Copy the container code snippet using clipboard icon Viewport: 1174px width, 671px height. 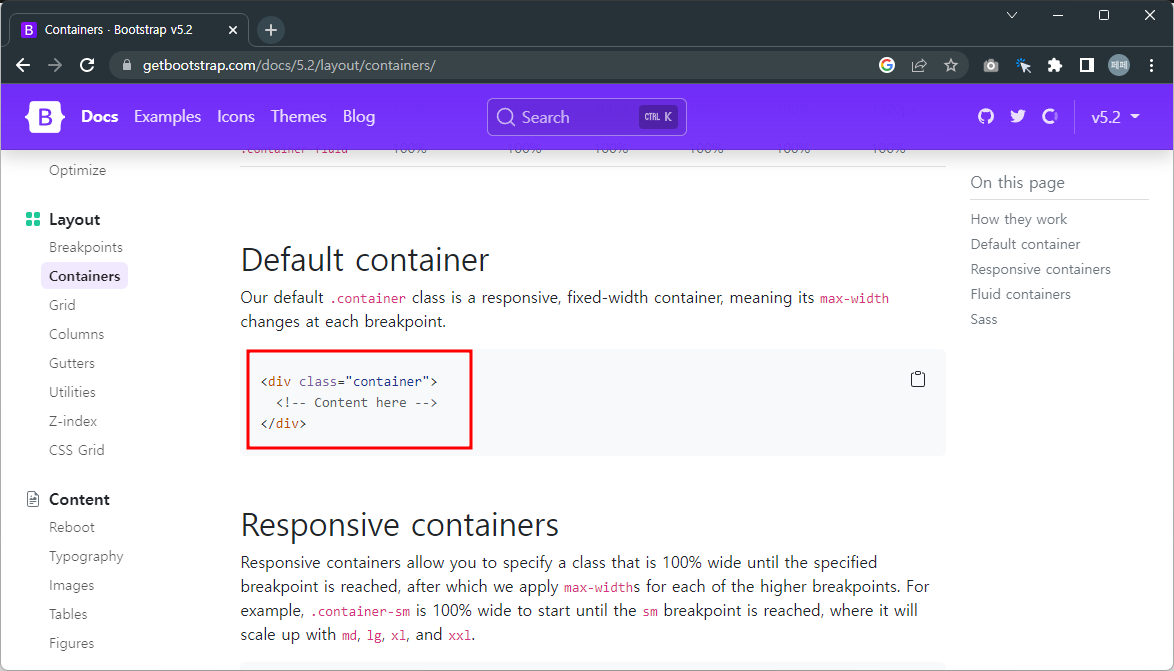pyautogui.click(x=918, y=378)
